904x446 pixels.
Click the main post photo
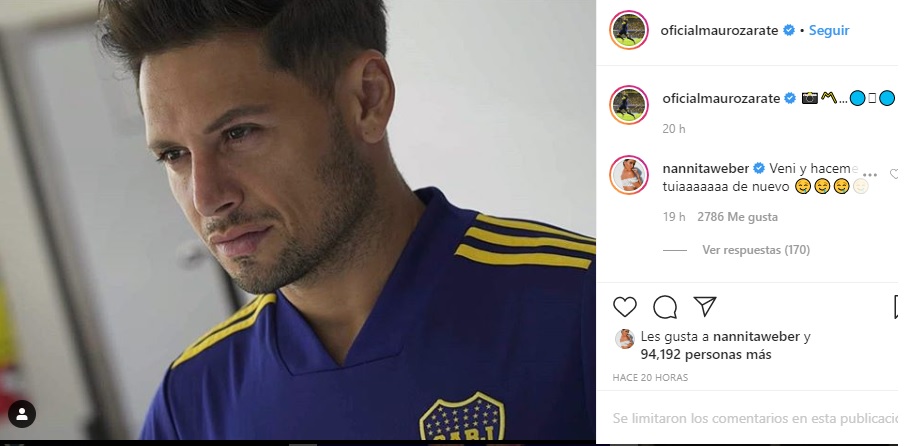click(298, 220)
